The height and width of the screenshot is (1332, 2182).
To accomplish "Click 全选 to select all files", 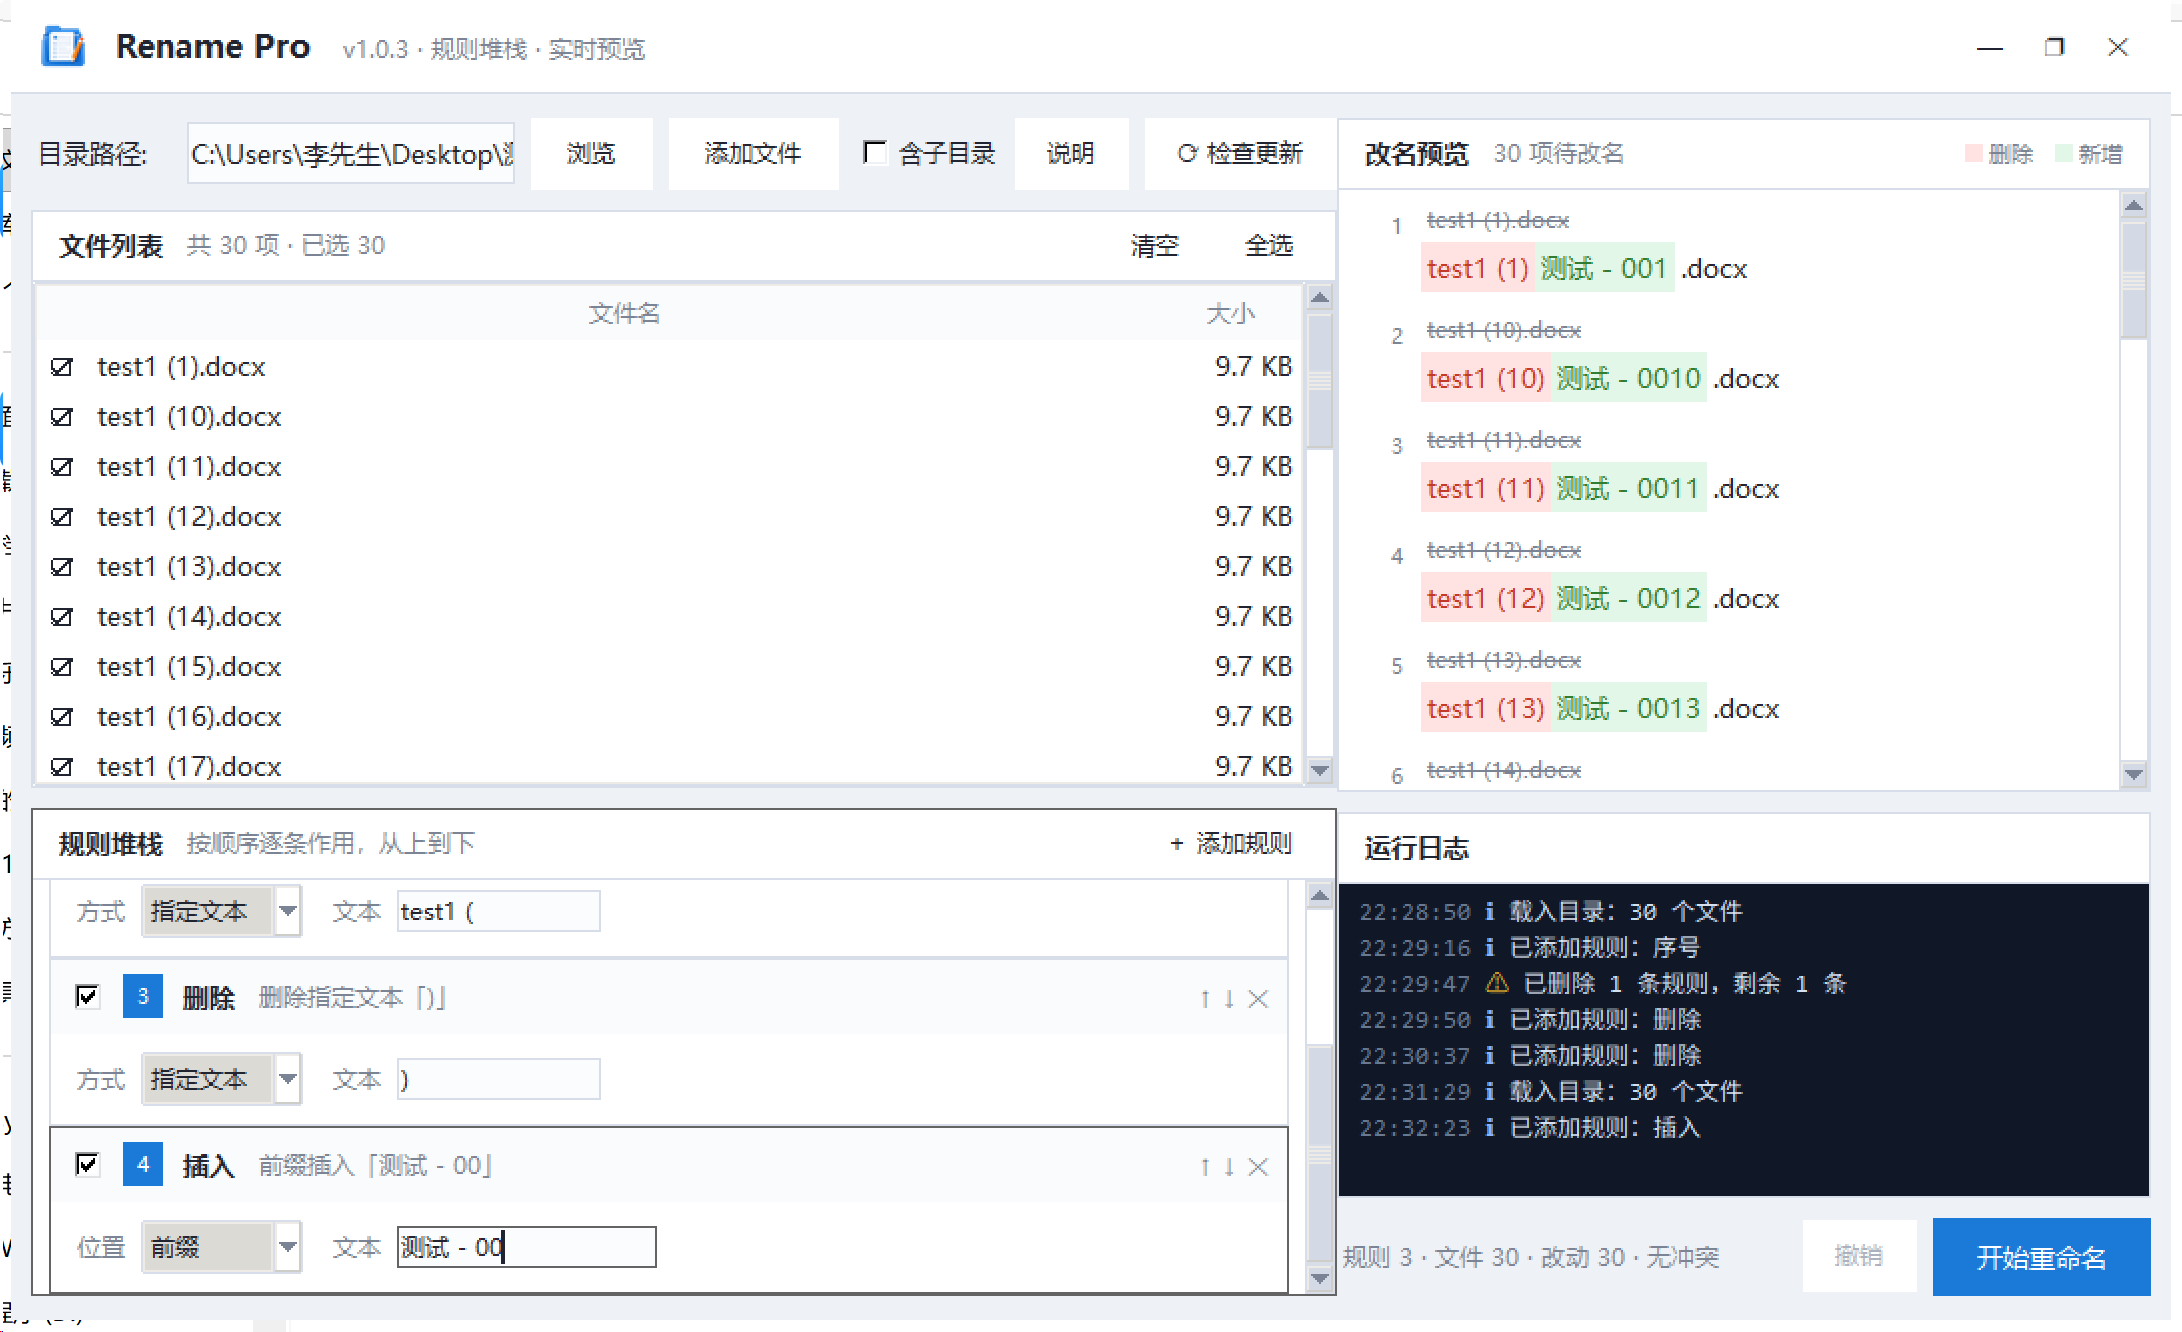I will tap(1269, 246).
